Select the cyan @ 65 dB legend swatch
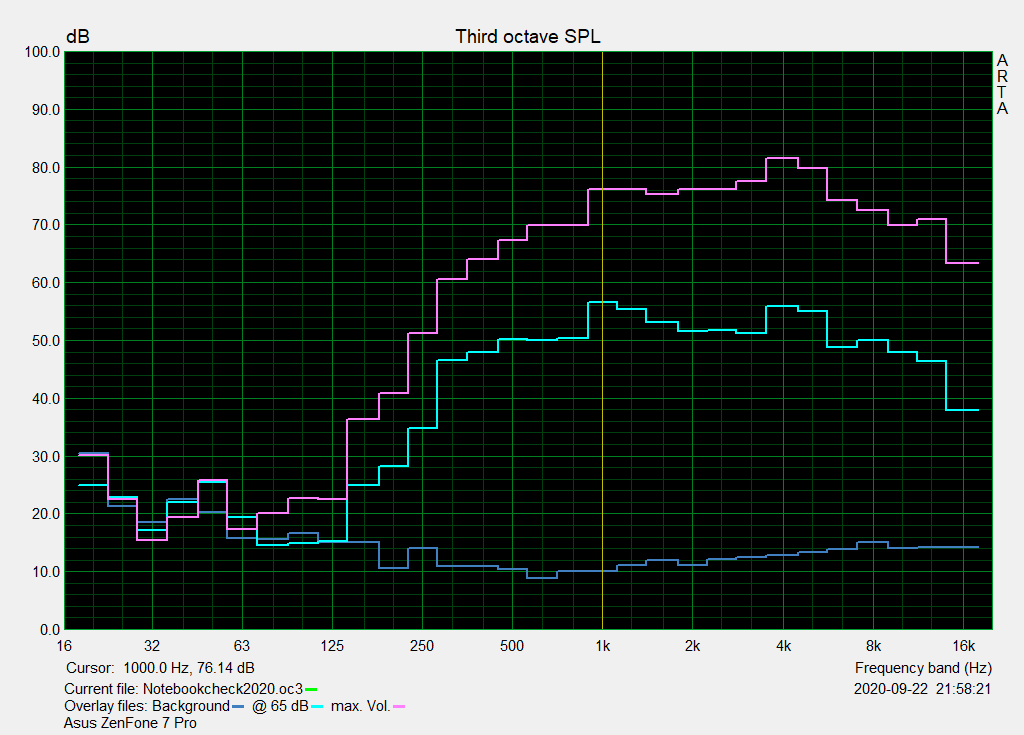This screenshot has height=735, width=1024. (320, 706)
